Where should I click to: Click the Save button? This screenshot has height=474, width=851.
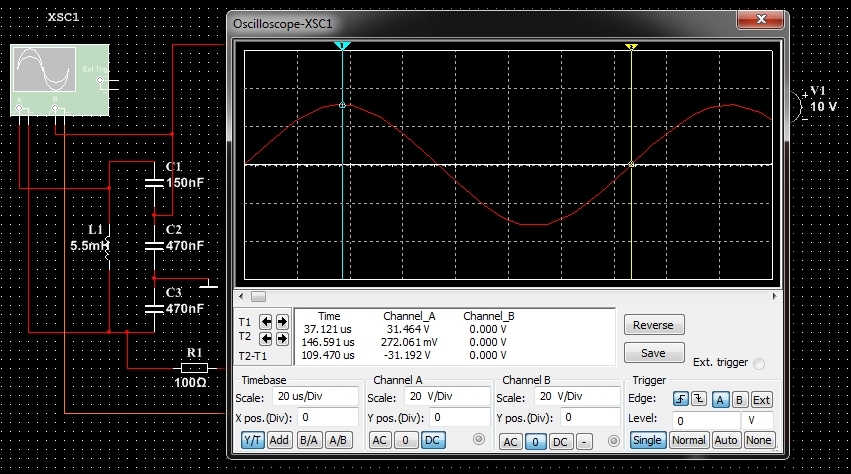pyautogui.click(x=653, y=353)
